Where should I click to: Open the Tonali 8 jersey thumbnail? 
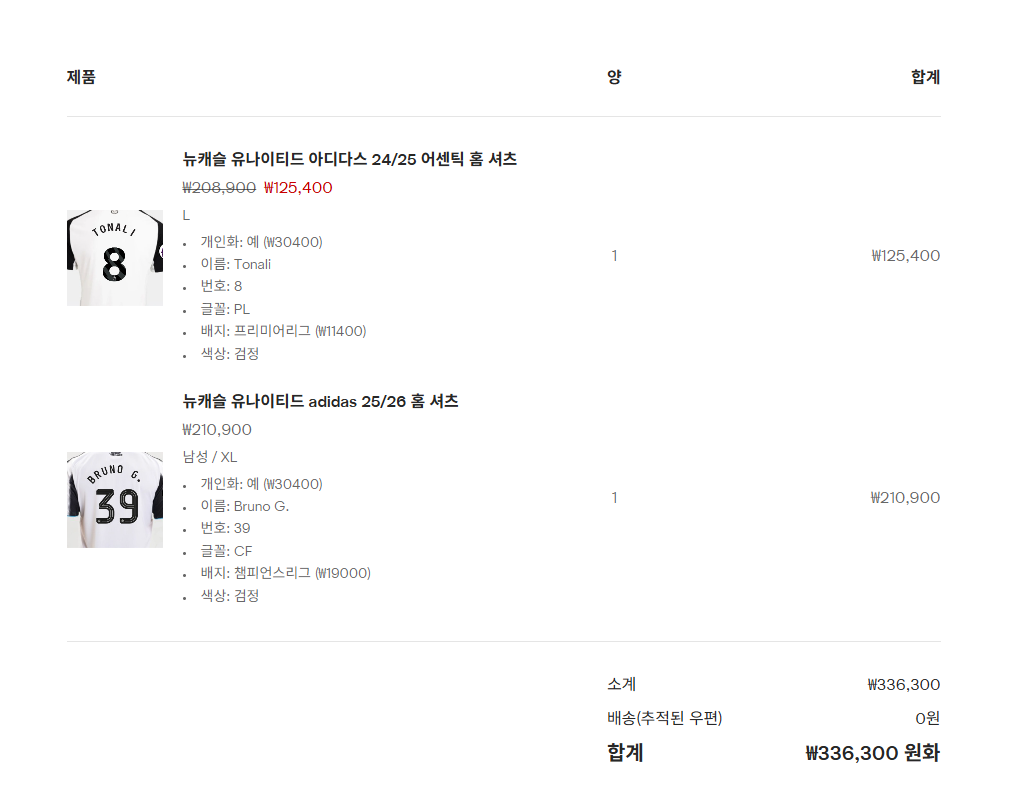(x=115, y=257)
